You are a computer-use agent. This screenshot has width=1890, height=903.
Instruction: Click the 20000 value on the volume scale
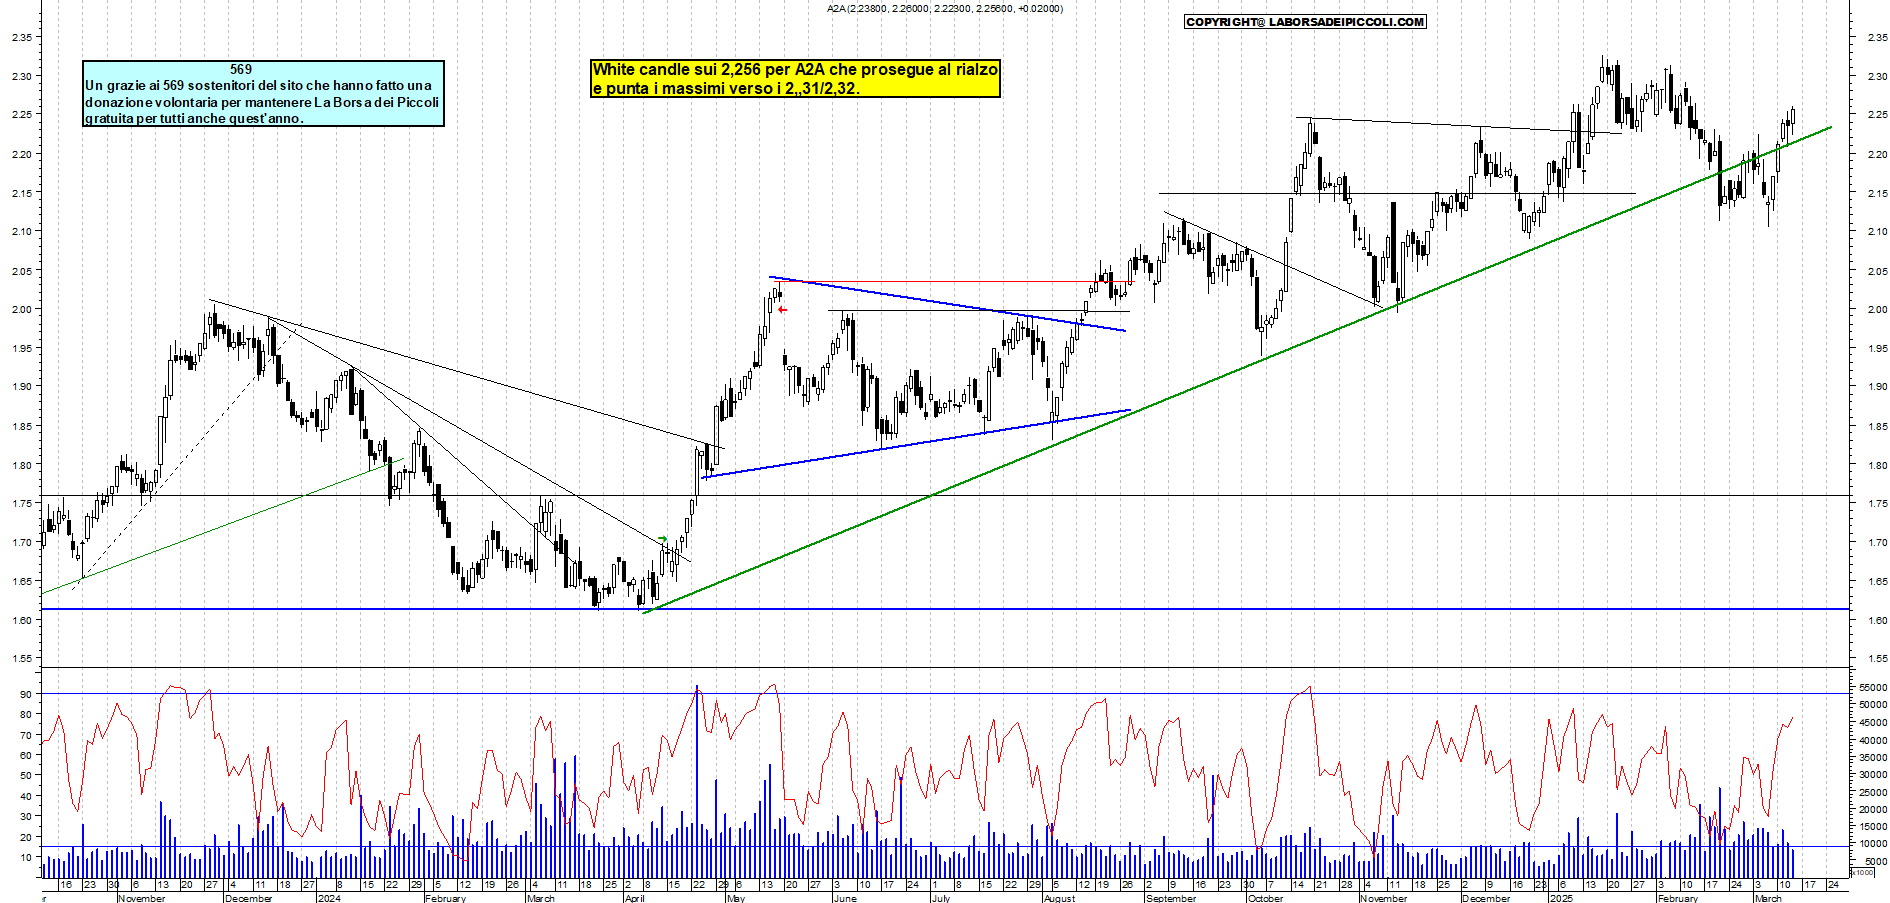[x=1873, y=808]
